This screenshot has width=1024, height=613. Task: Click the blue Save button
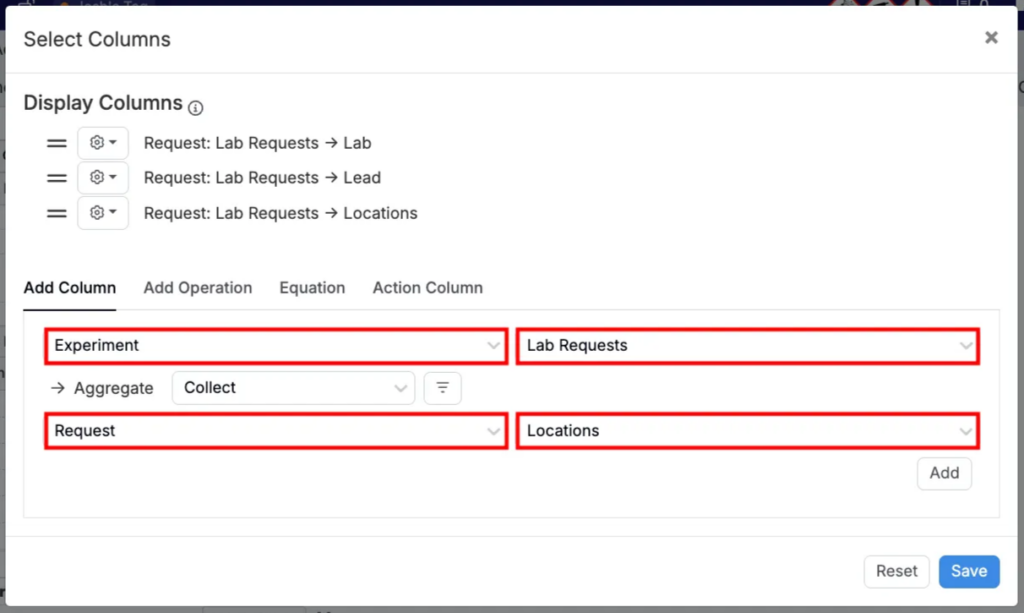click(x=968, y=571)
